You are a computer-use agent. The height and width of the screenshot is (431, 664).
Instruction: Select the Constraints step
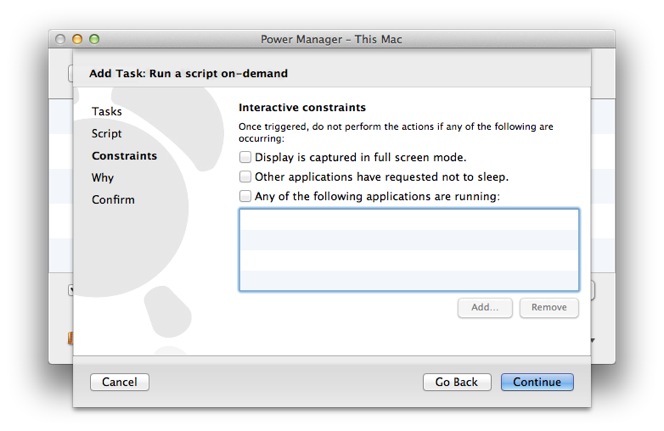click(x=124, y=156)
